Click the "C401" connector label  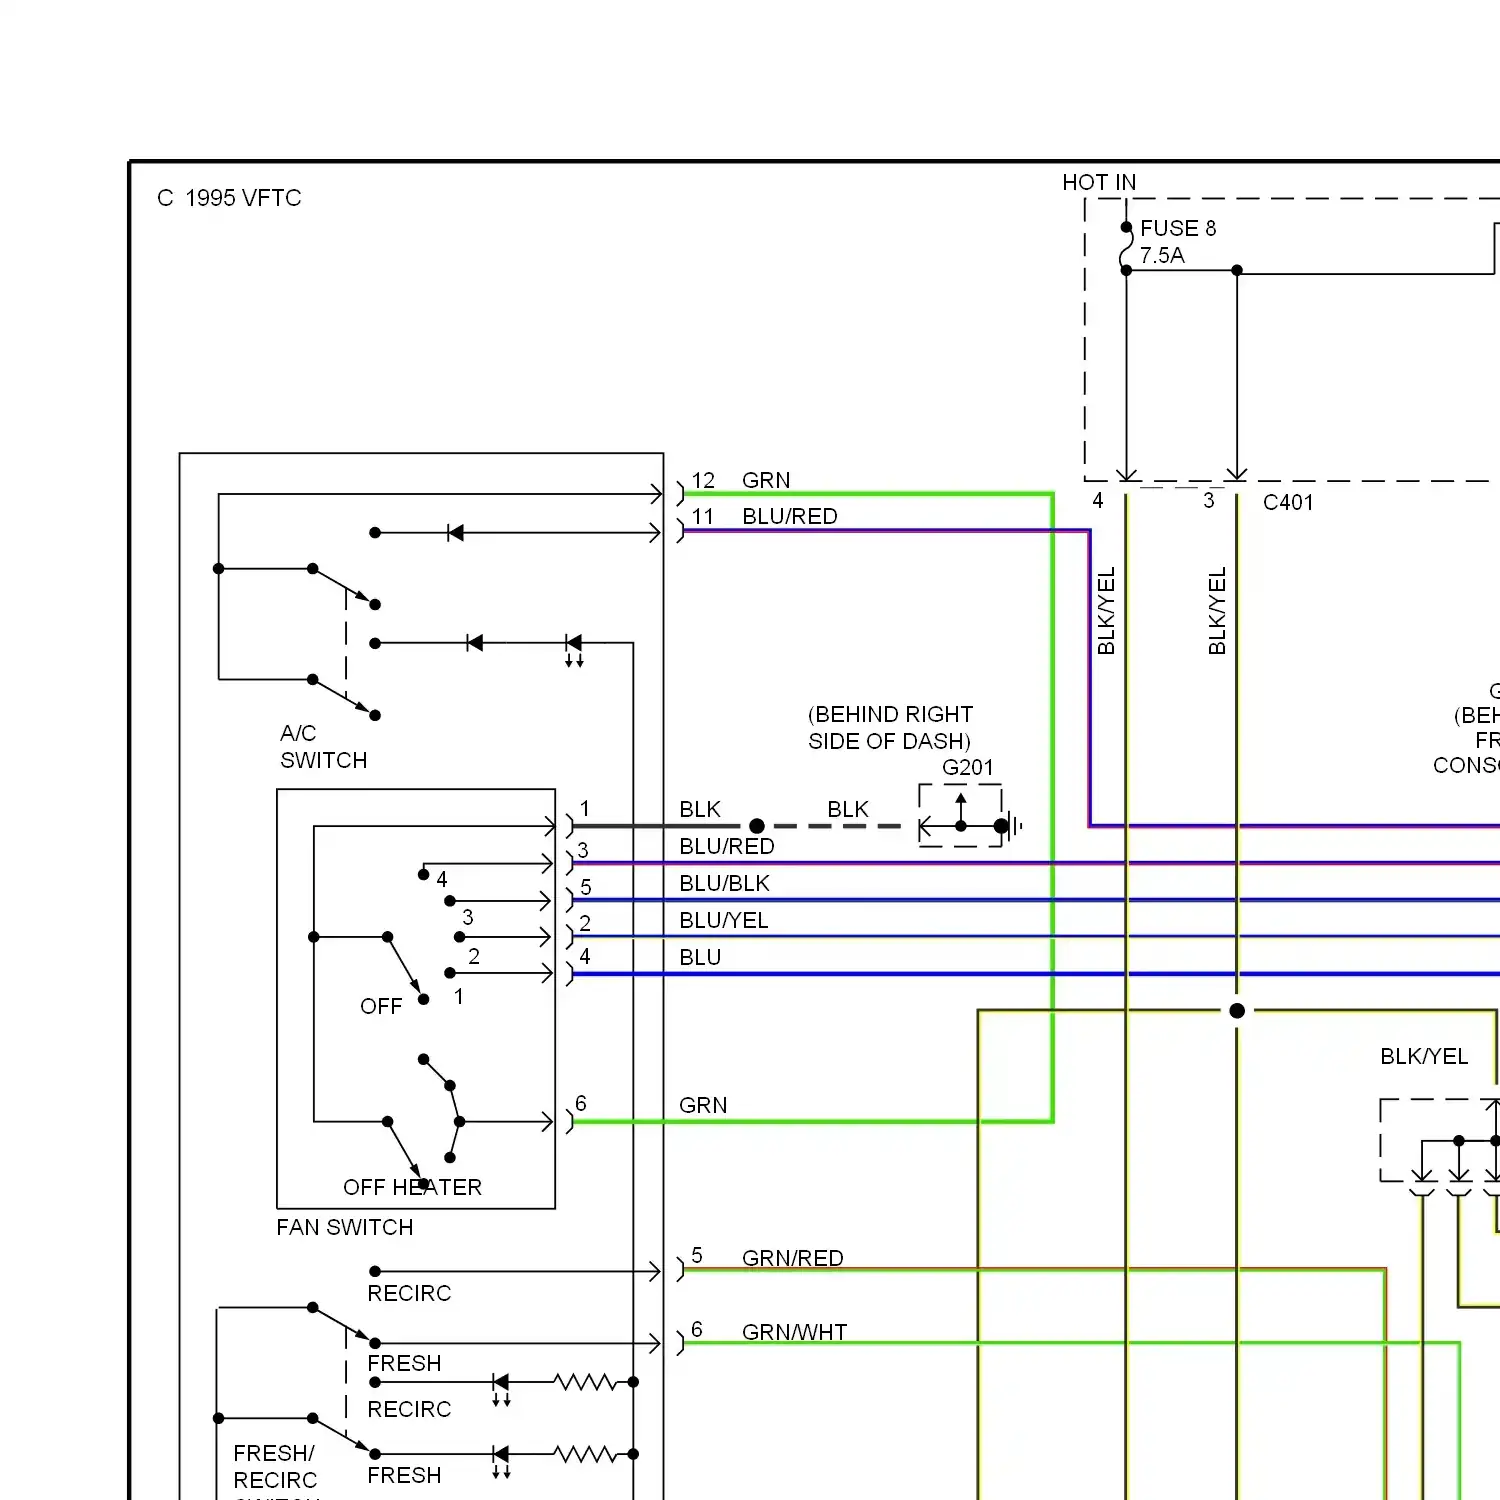point(1288,502)
